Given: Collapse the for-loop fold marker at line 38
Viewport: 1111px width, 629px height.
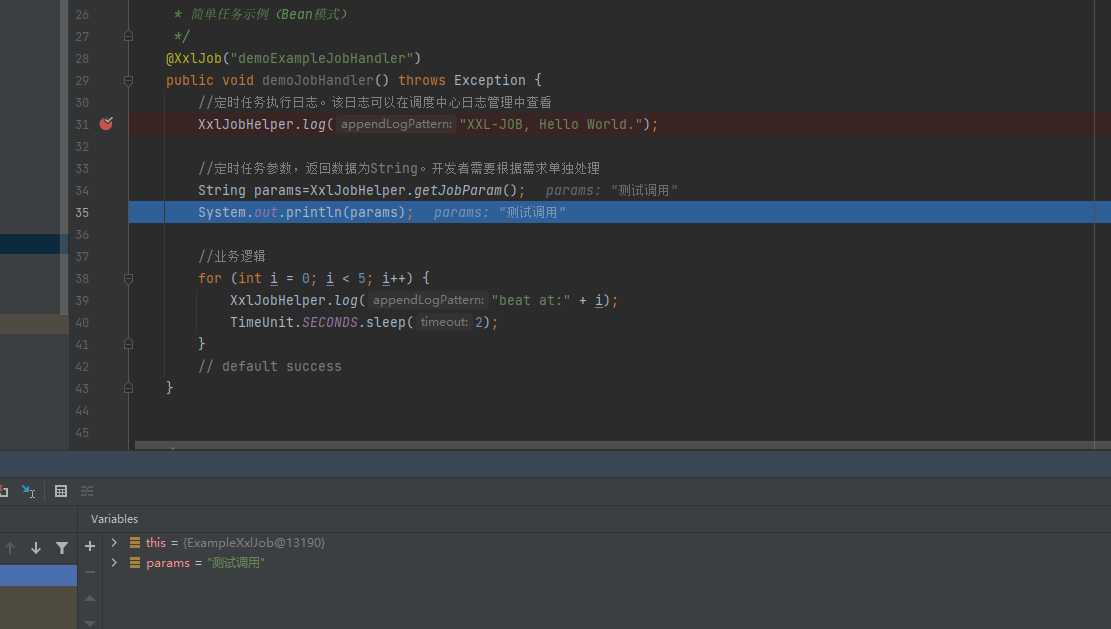Looking at the screenshot, I should [x=128, y=278].
